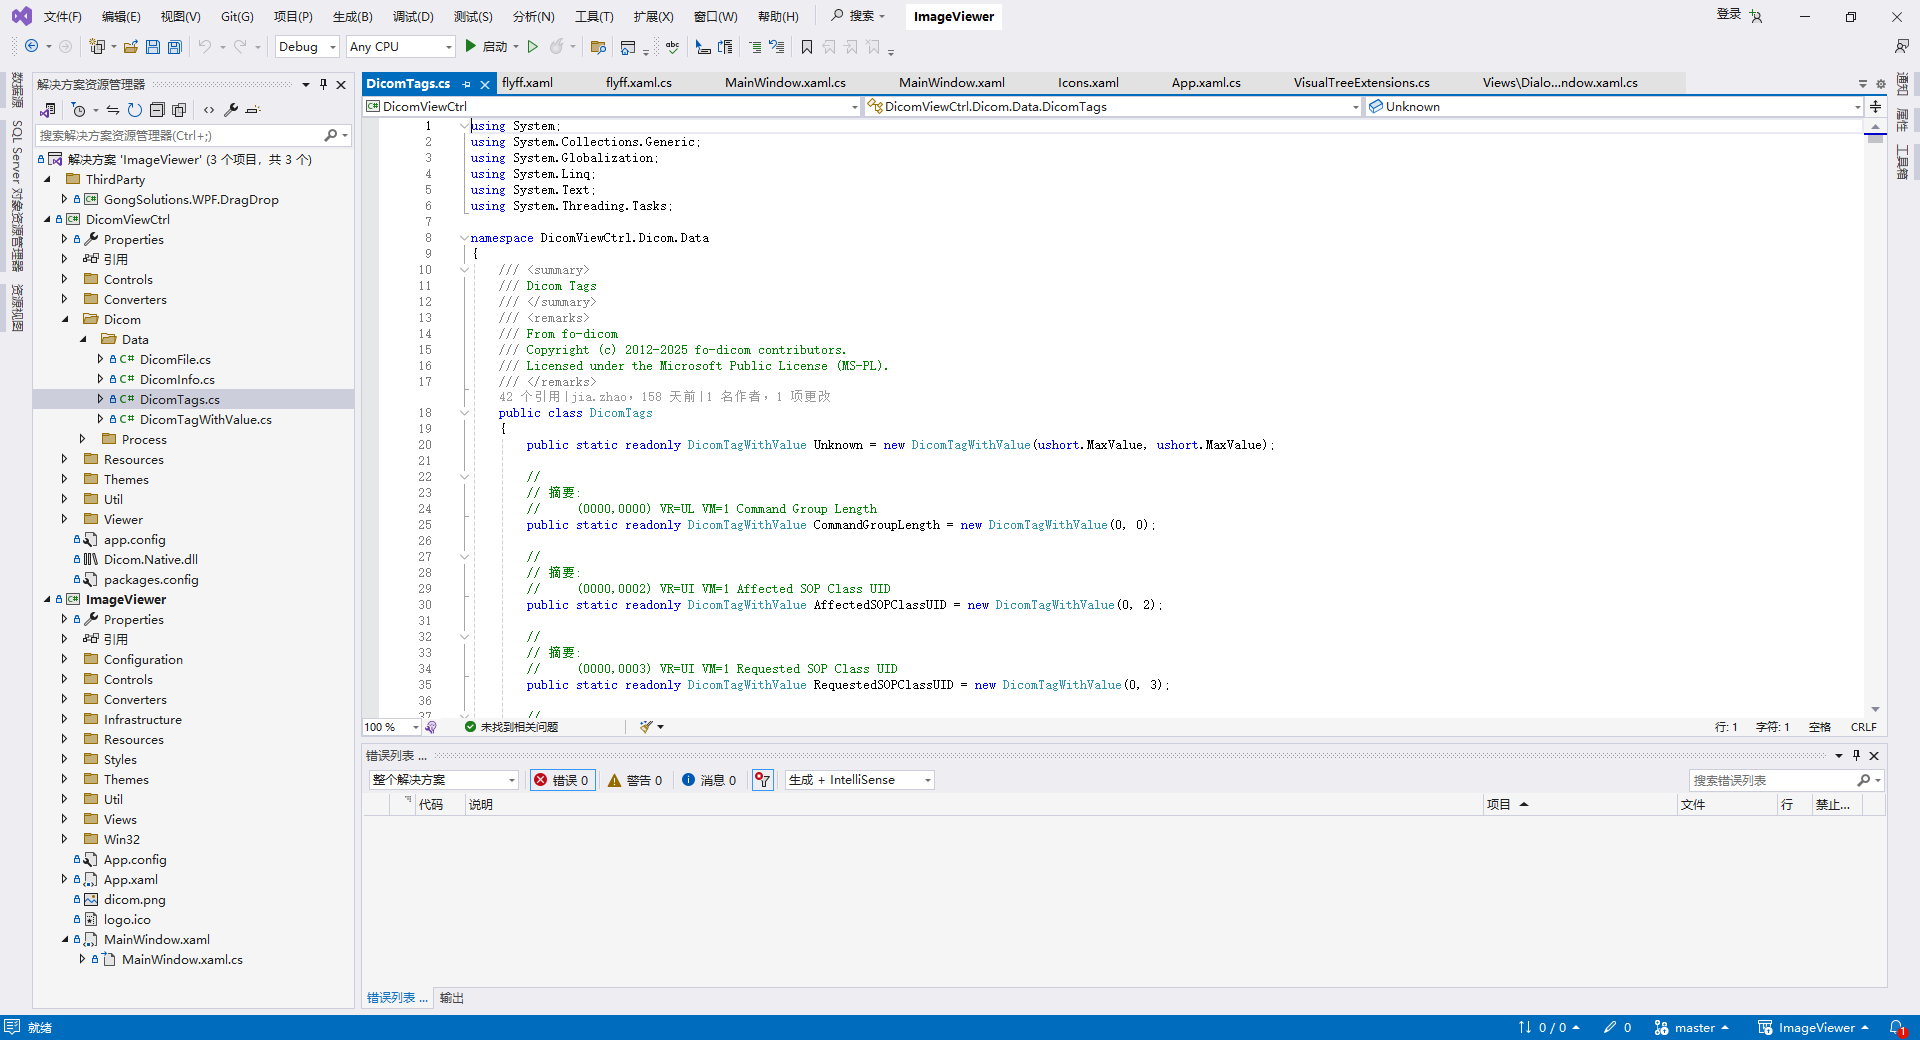Toggle the 警告 0 warnings filter
Viewport: 1920px width, 1040px height.
(x=635, y=780)
